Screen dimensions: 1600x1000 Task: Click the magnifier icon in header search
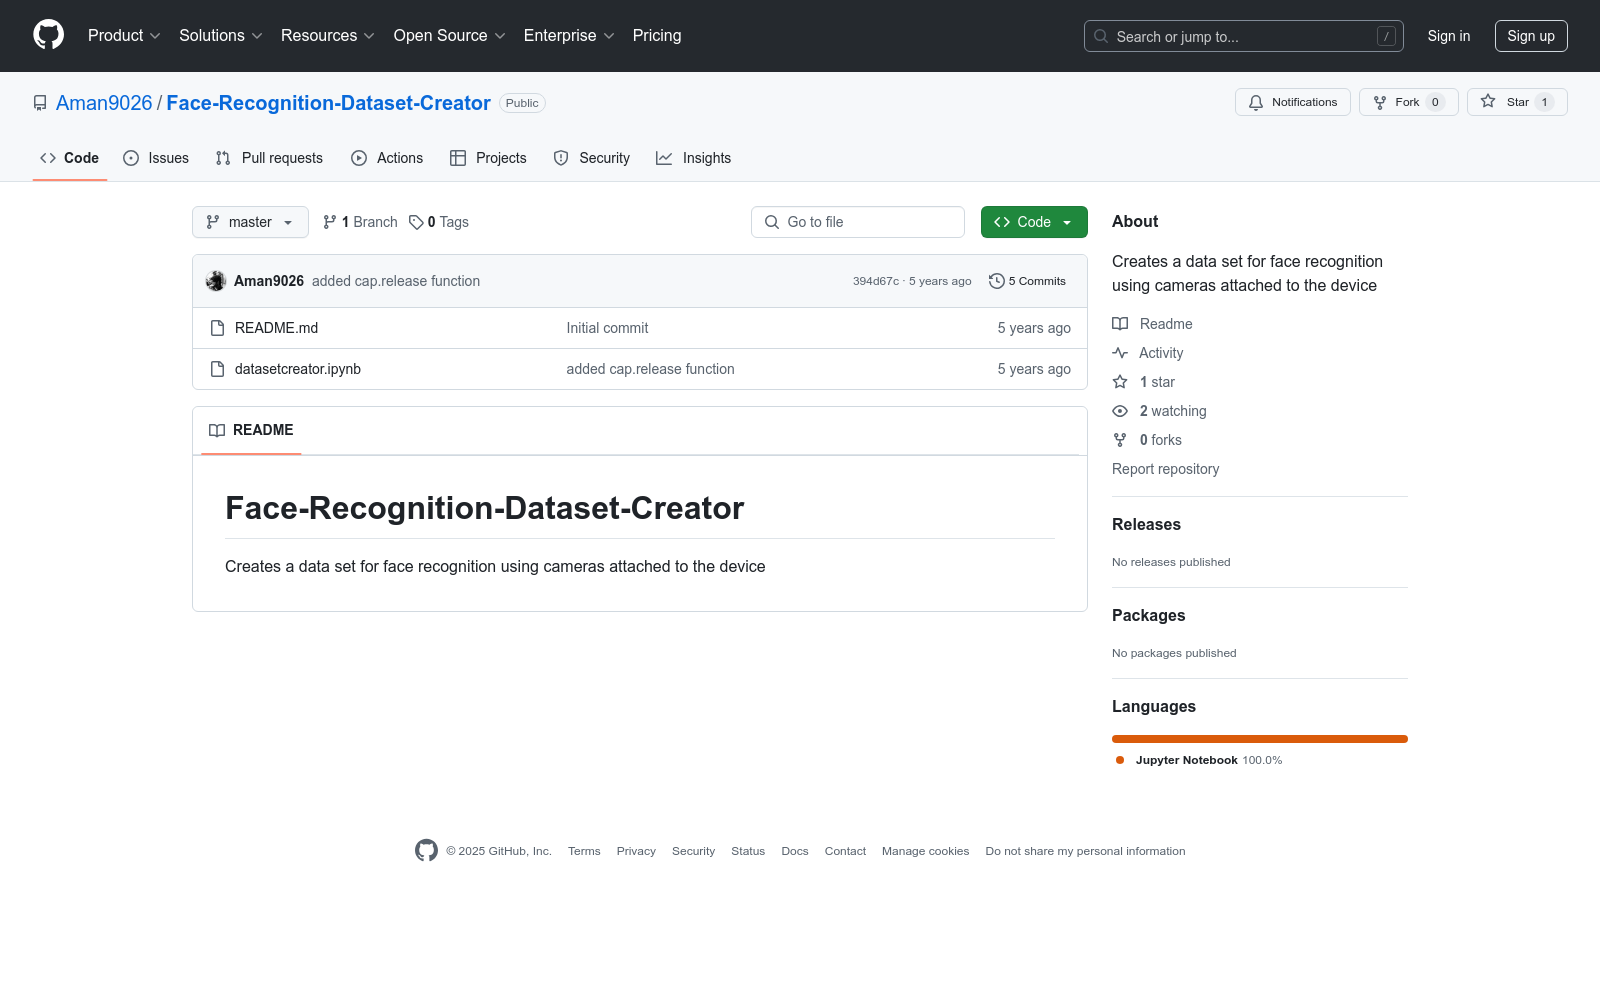click(1101, 36)
